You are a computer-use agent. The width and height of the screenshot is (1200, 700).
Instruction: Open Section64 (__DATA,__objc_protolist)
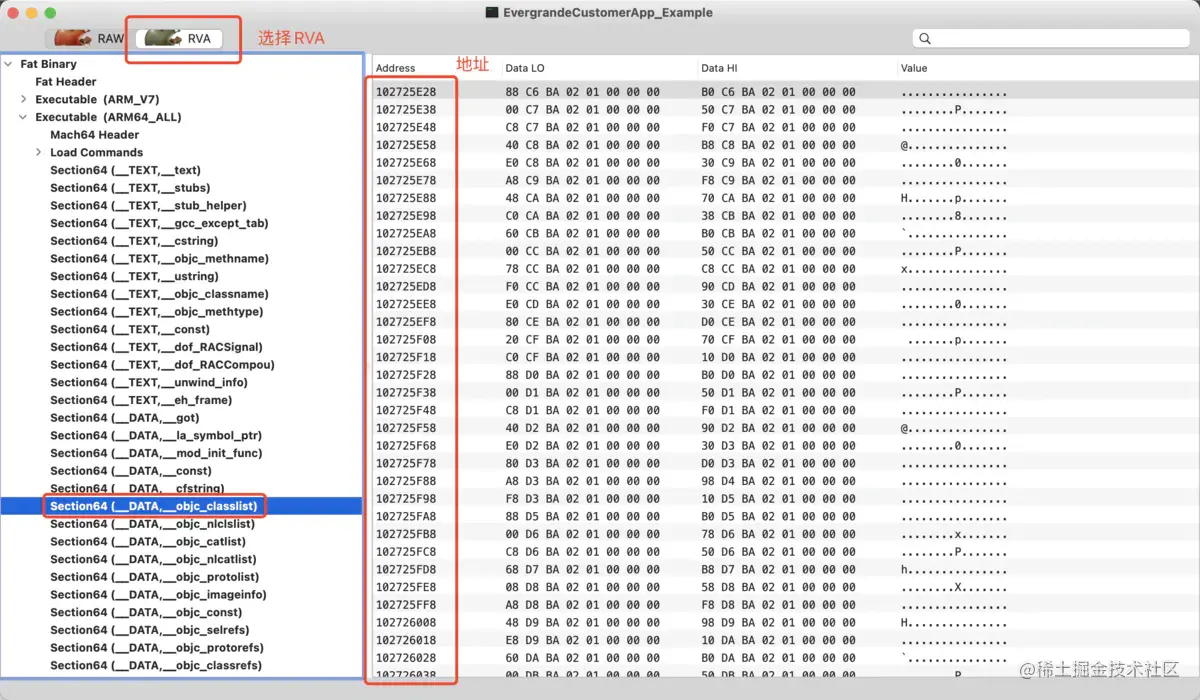point(155,577)
